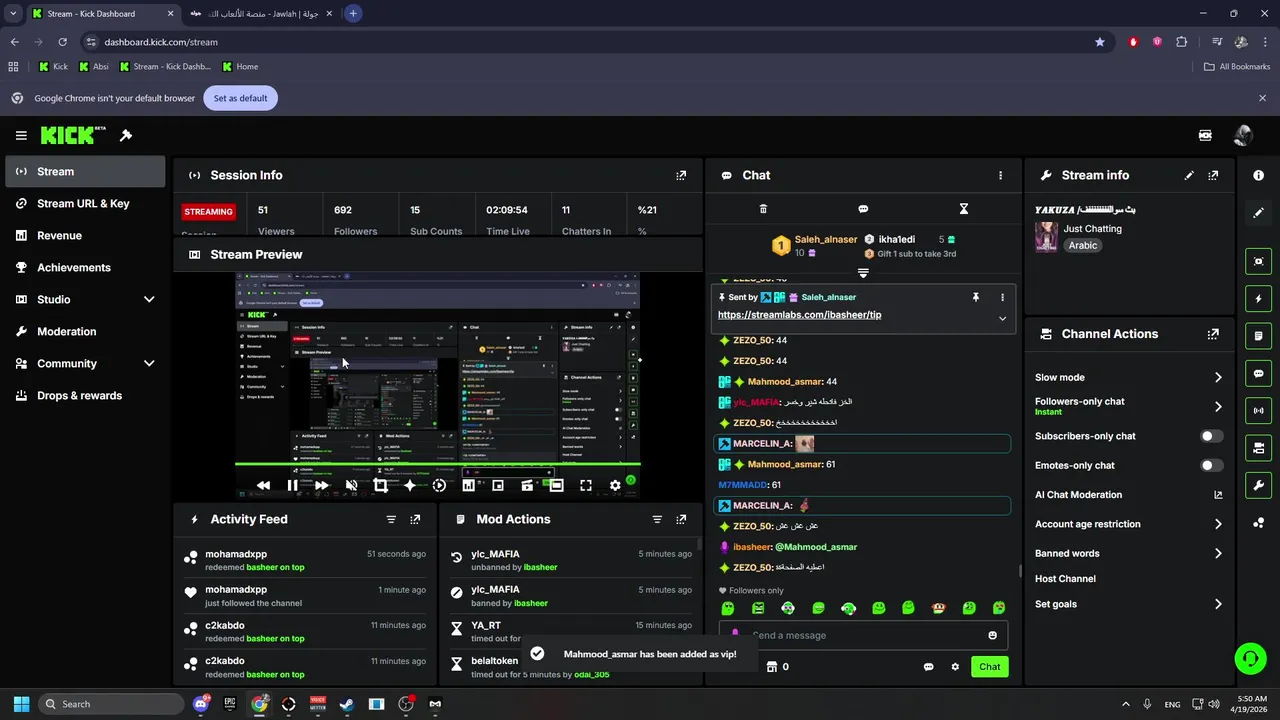1280x720 pixels.
Task: Open Followers-only chat options arrow
Action: [x=1218, y=406]
